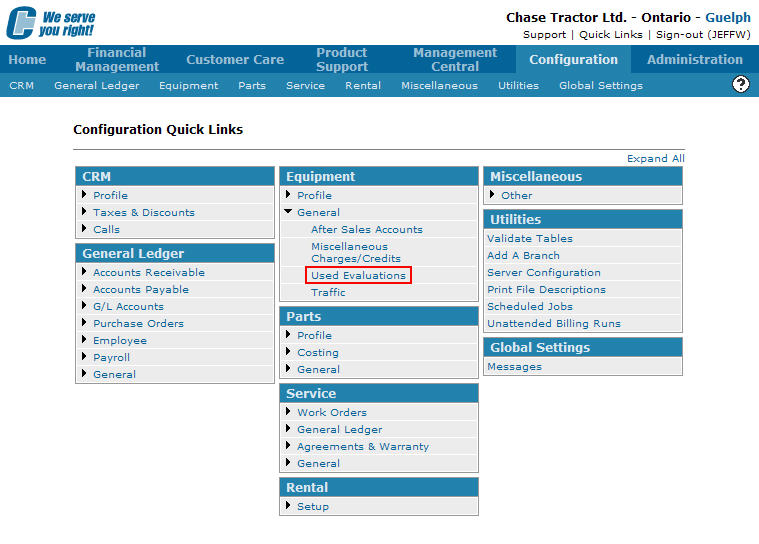Open the General Ledger submenu item
The height and width of the screenshot is (544, 759).
click(96, 86)
